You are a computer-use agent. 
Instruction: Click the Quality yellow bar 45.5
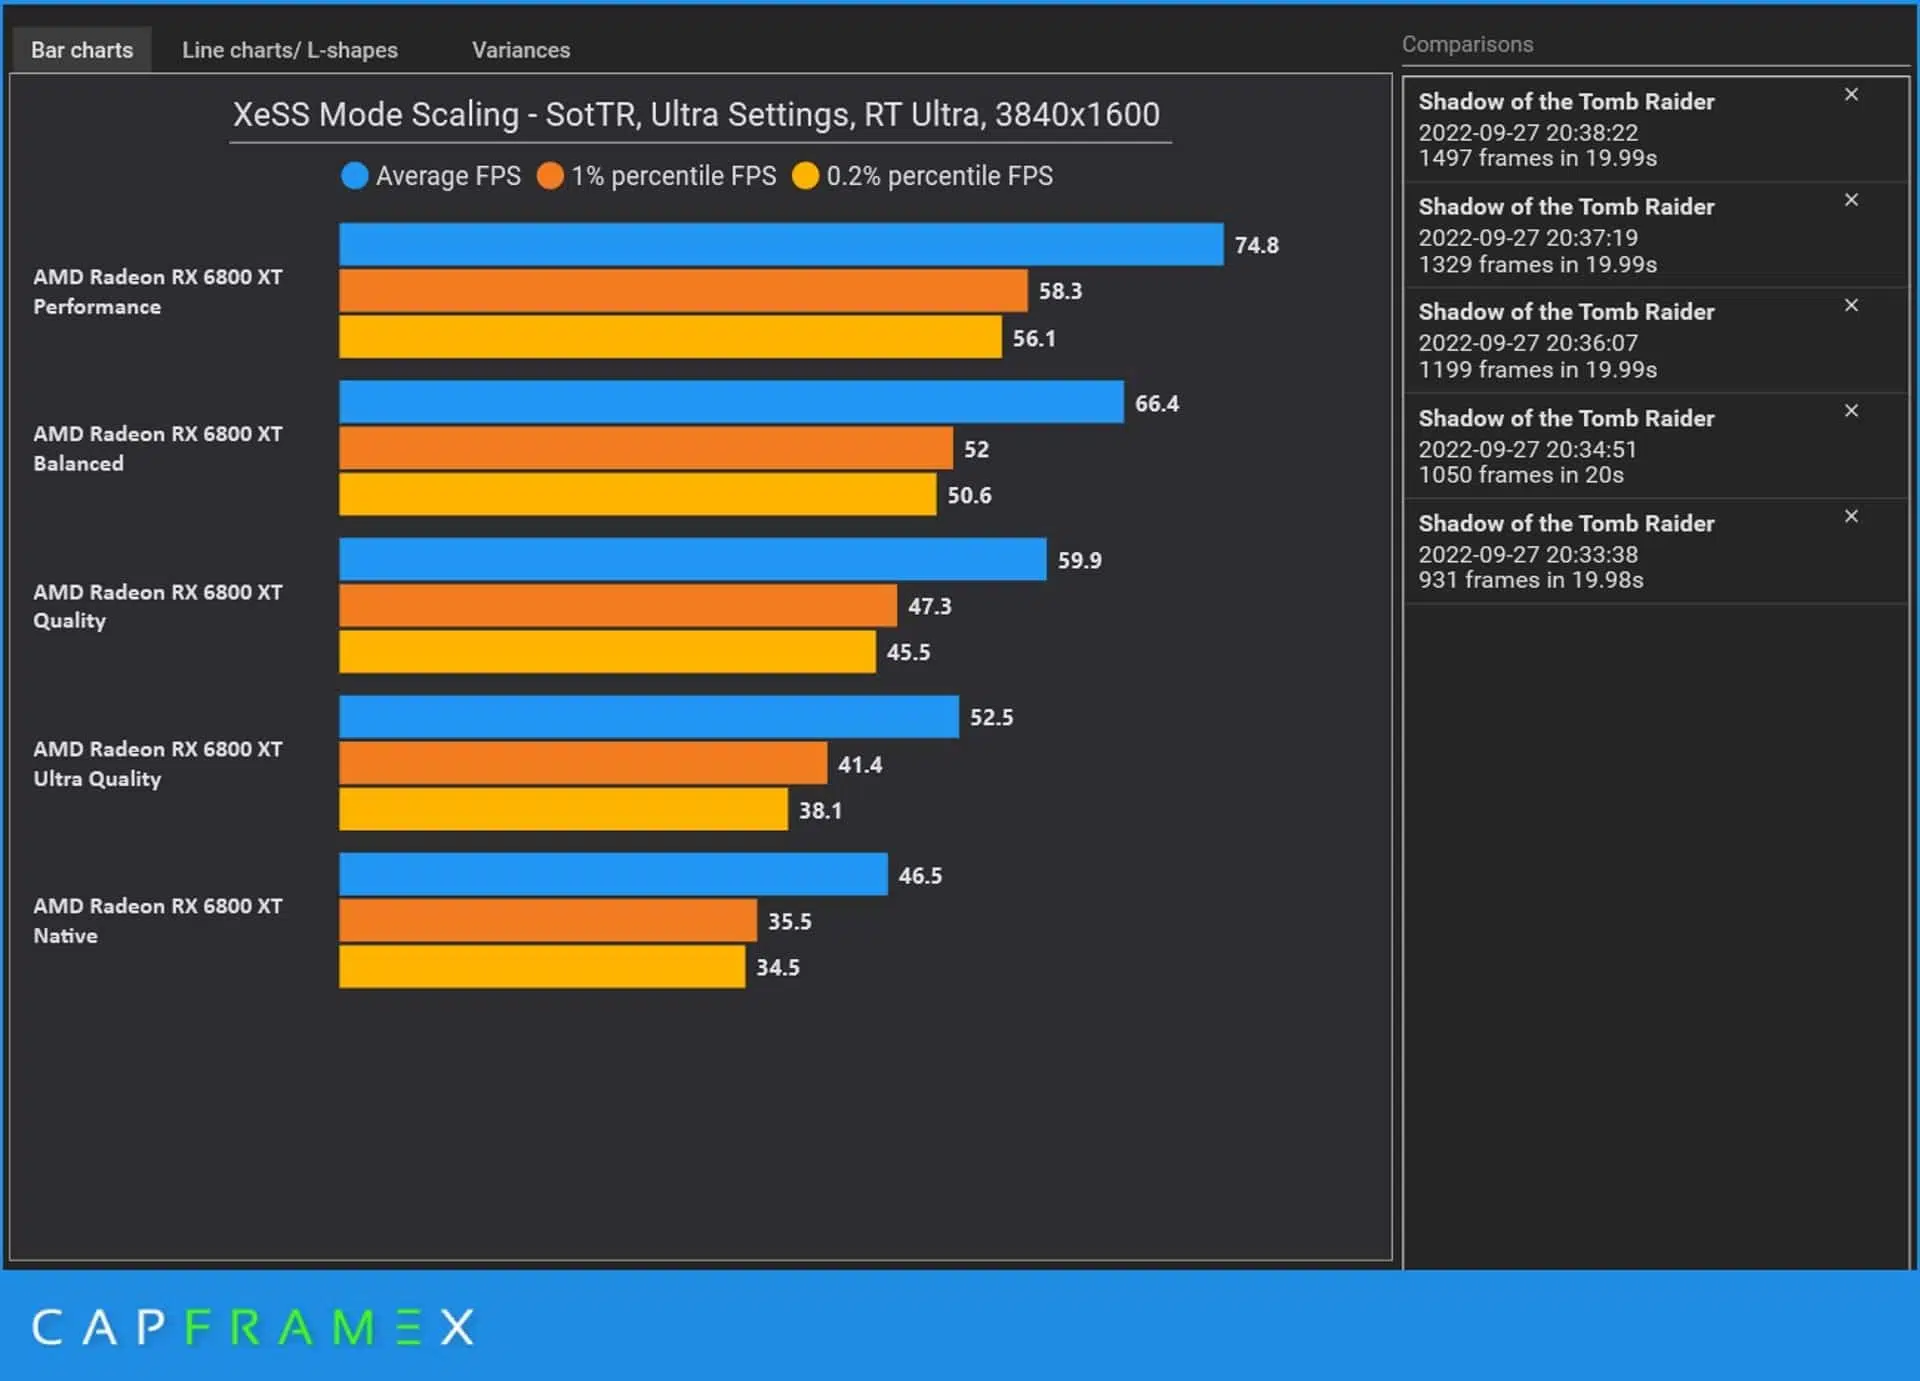pyautogui.click(x=607, y=651)
